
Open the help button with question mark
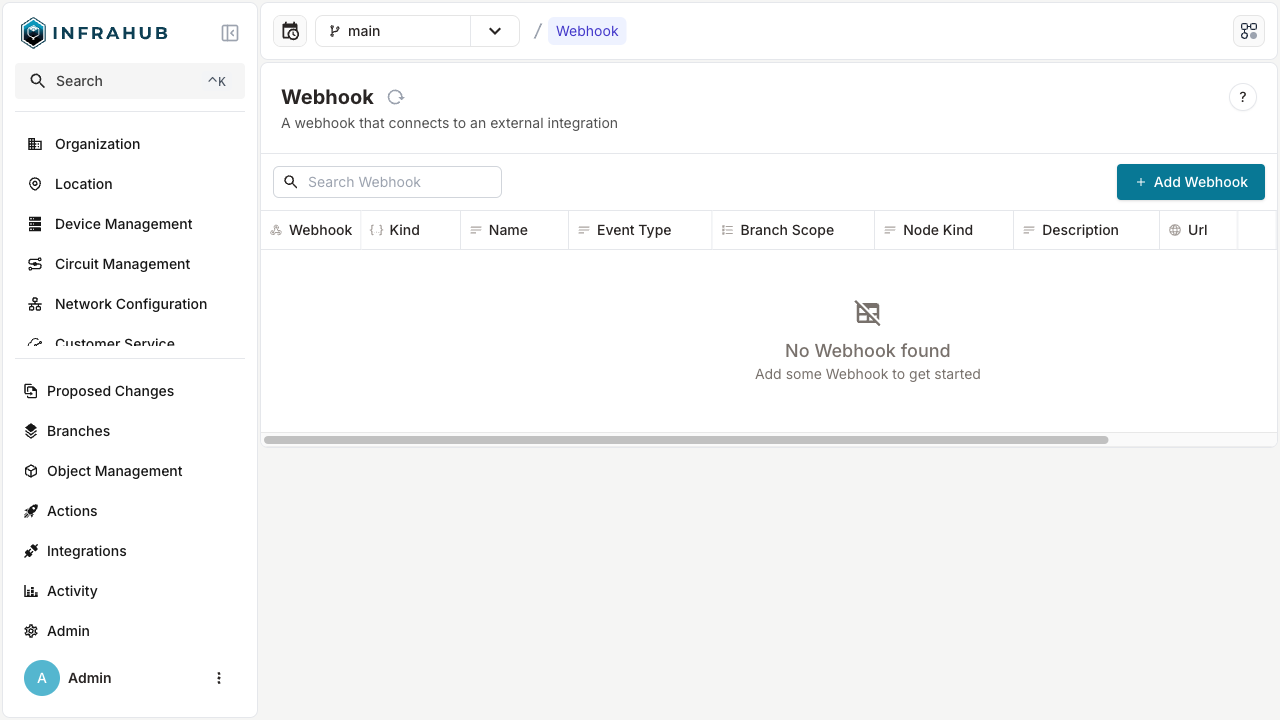pos(1243,97)
